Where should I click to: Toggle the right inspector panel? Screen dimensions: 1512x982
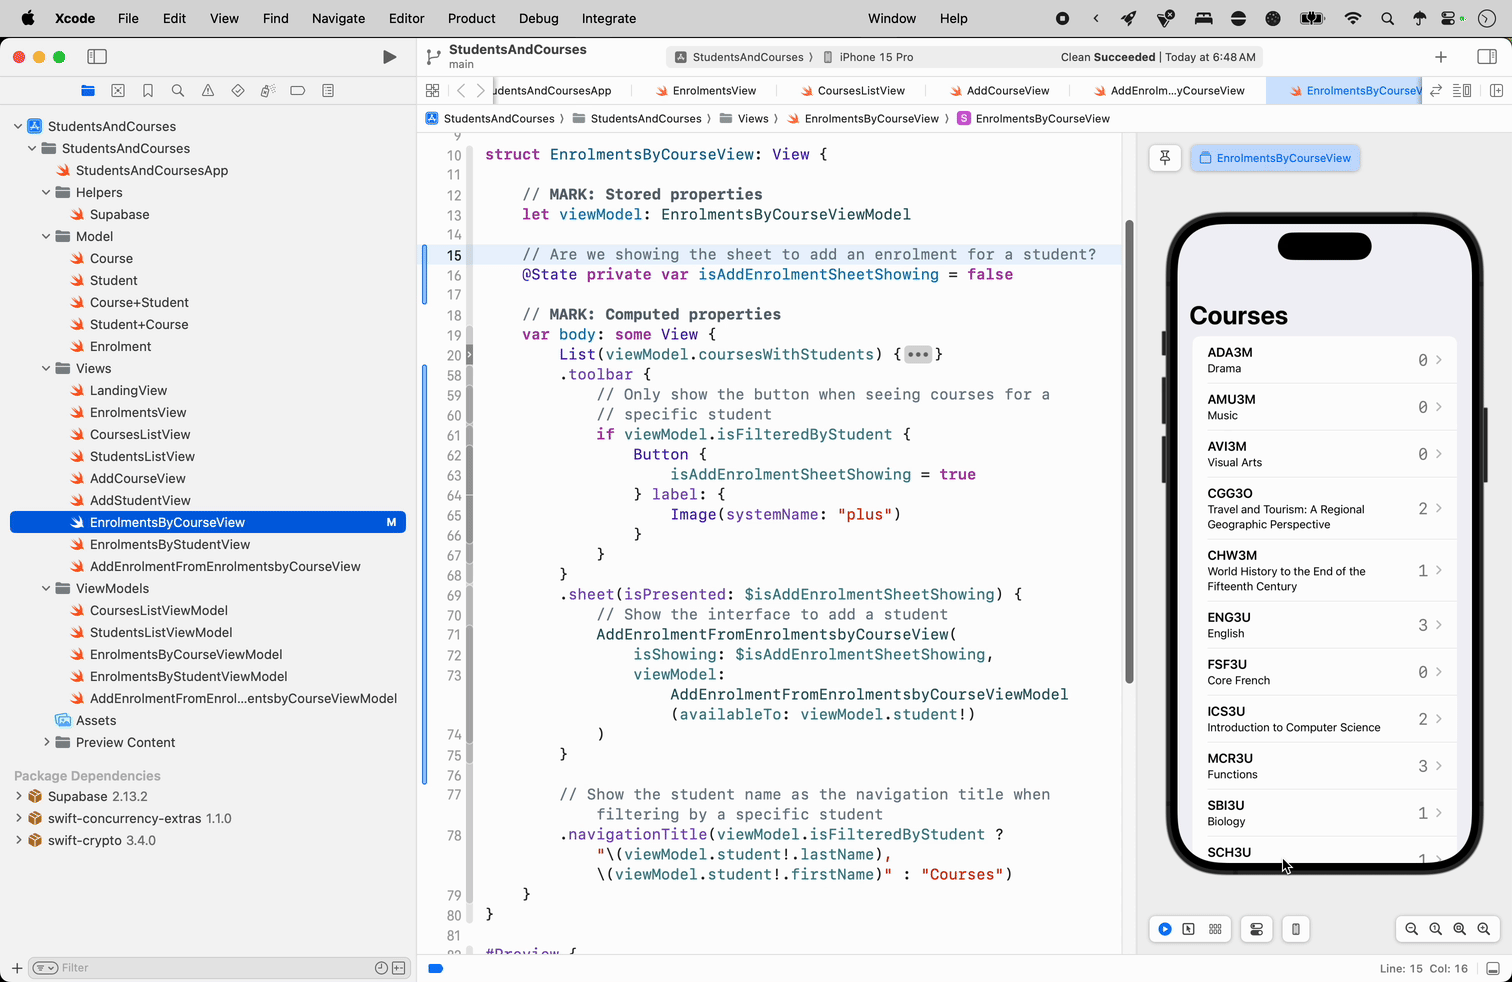[1486, 57]
